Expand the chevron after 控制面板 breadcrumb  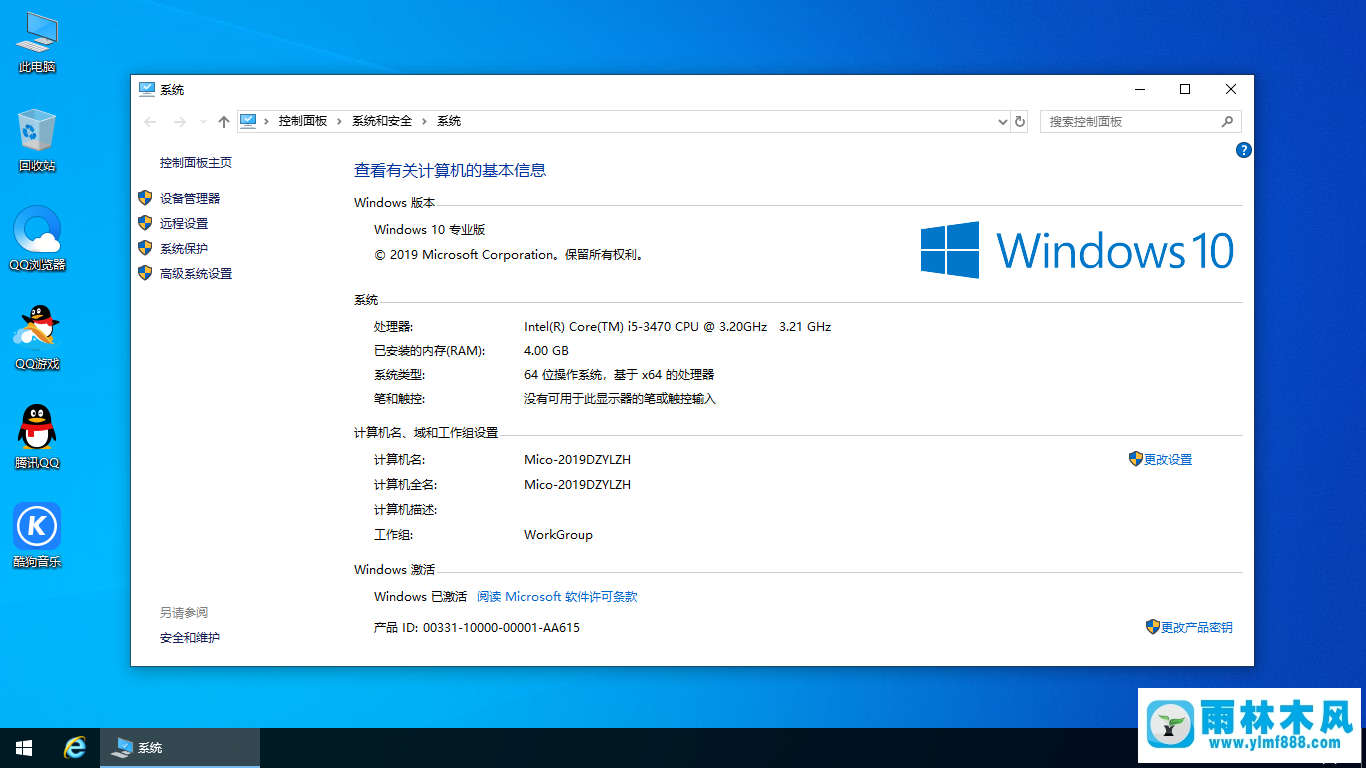pos(340,121)
